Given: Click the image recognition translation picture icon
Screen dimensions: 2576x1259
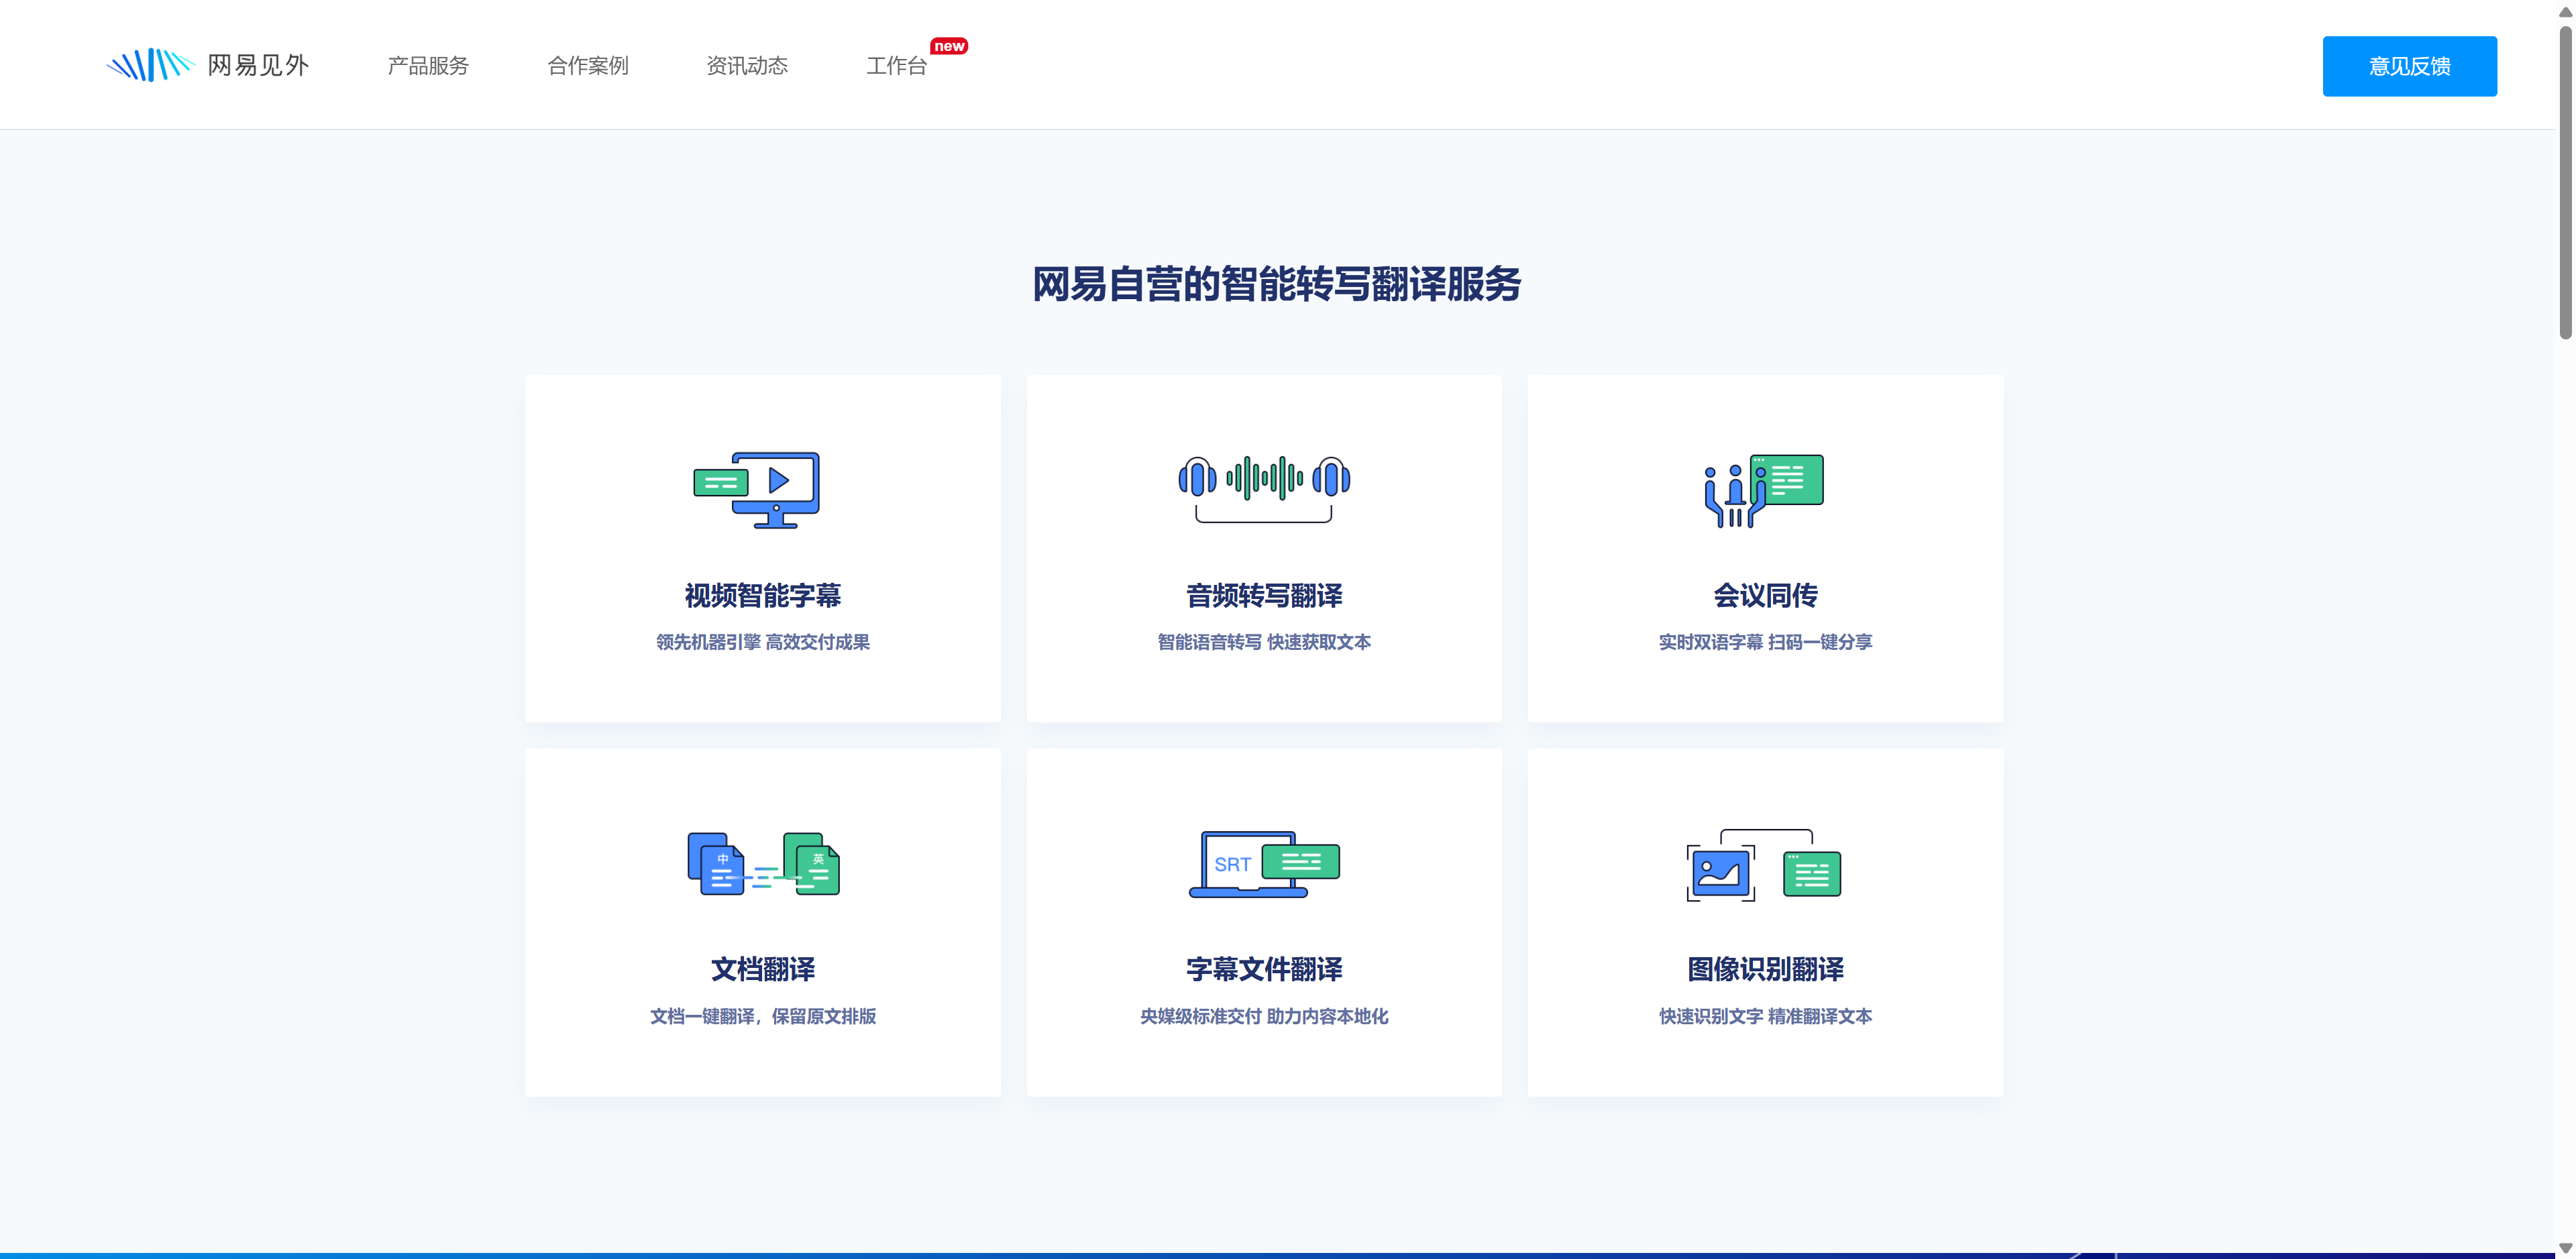Looking at the screenshot, I should [1764, 865].
